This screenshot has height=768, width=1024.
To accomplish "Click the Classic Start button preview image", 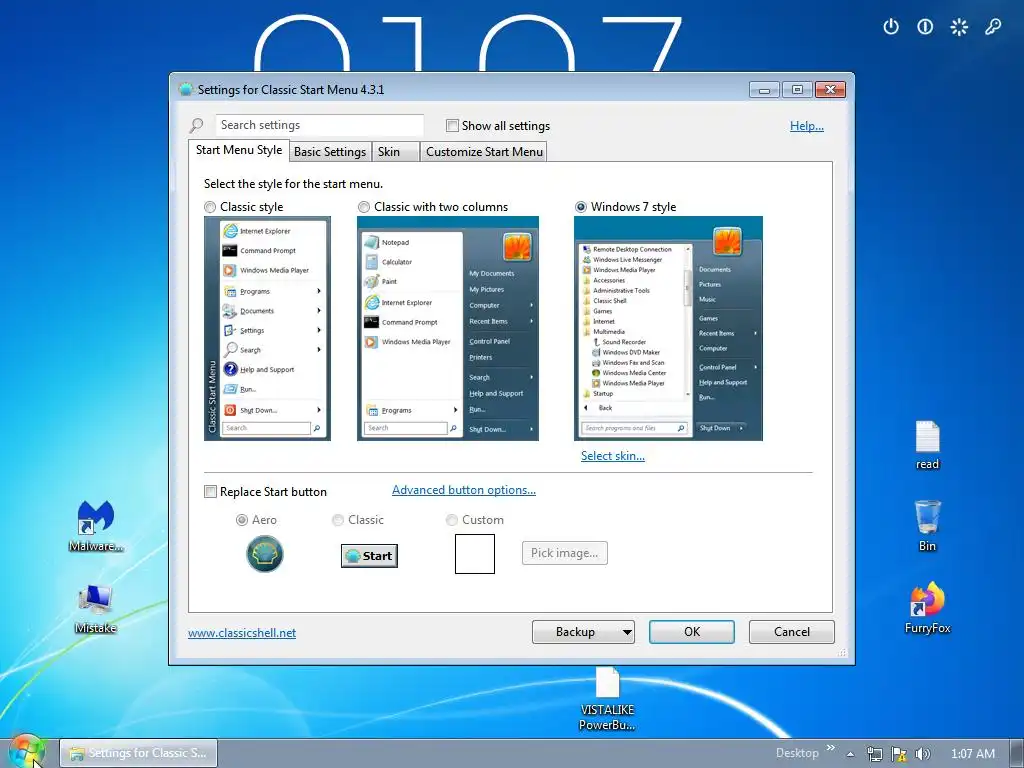I will click(369, 556).
